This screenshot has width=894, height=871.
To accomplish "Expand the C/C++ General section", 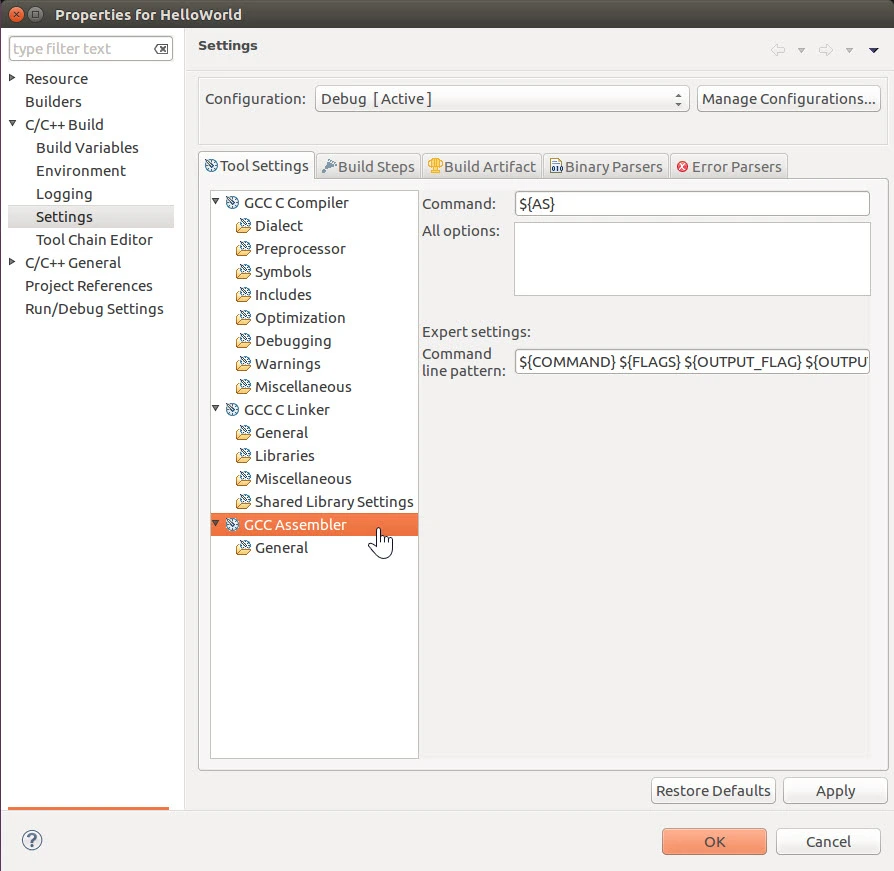I will click(x=12, y=263).
